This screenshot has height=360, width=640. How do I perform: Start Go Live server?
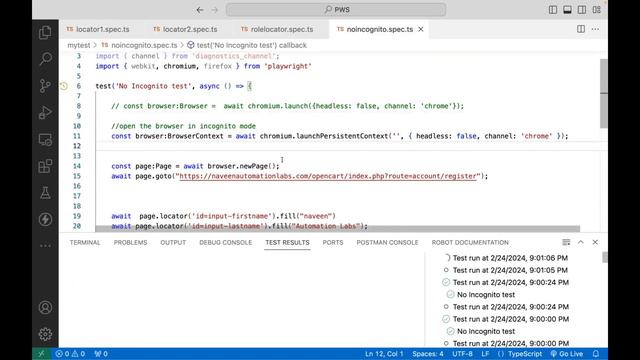(567, 354)
